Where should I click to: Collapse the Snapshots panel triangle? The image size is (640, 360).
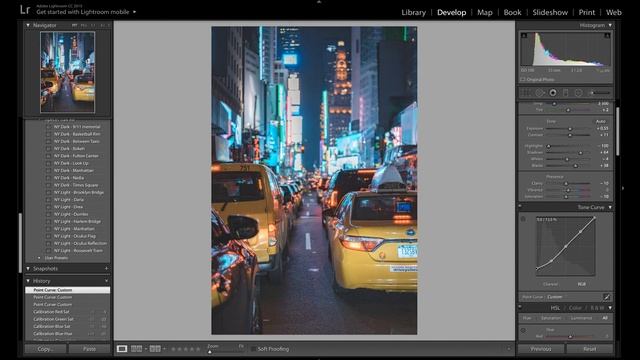tap(28, 269)
